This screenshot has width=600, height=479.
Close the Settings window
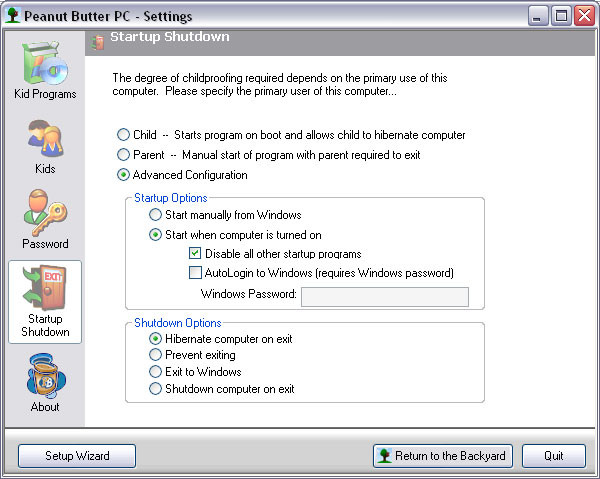click(584, 16)
